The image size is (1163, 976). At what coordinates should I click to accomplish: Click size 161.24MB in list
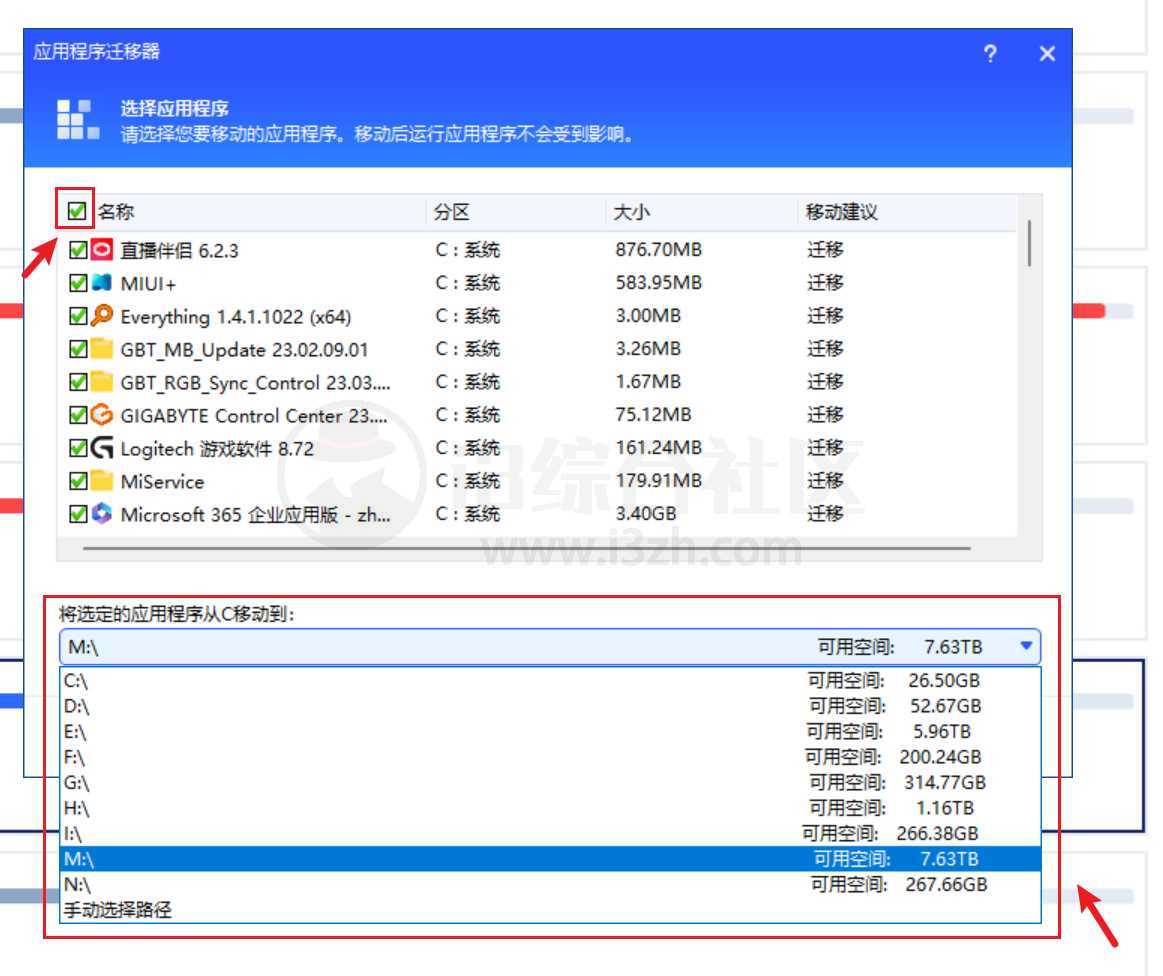(658, 448)
